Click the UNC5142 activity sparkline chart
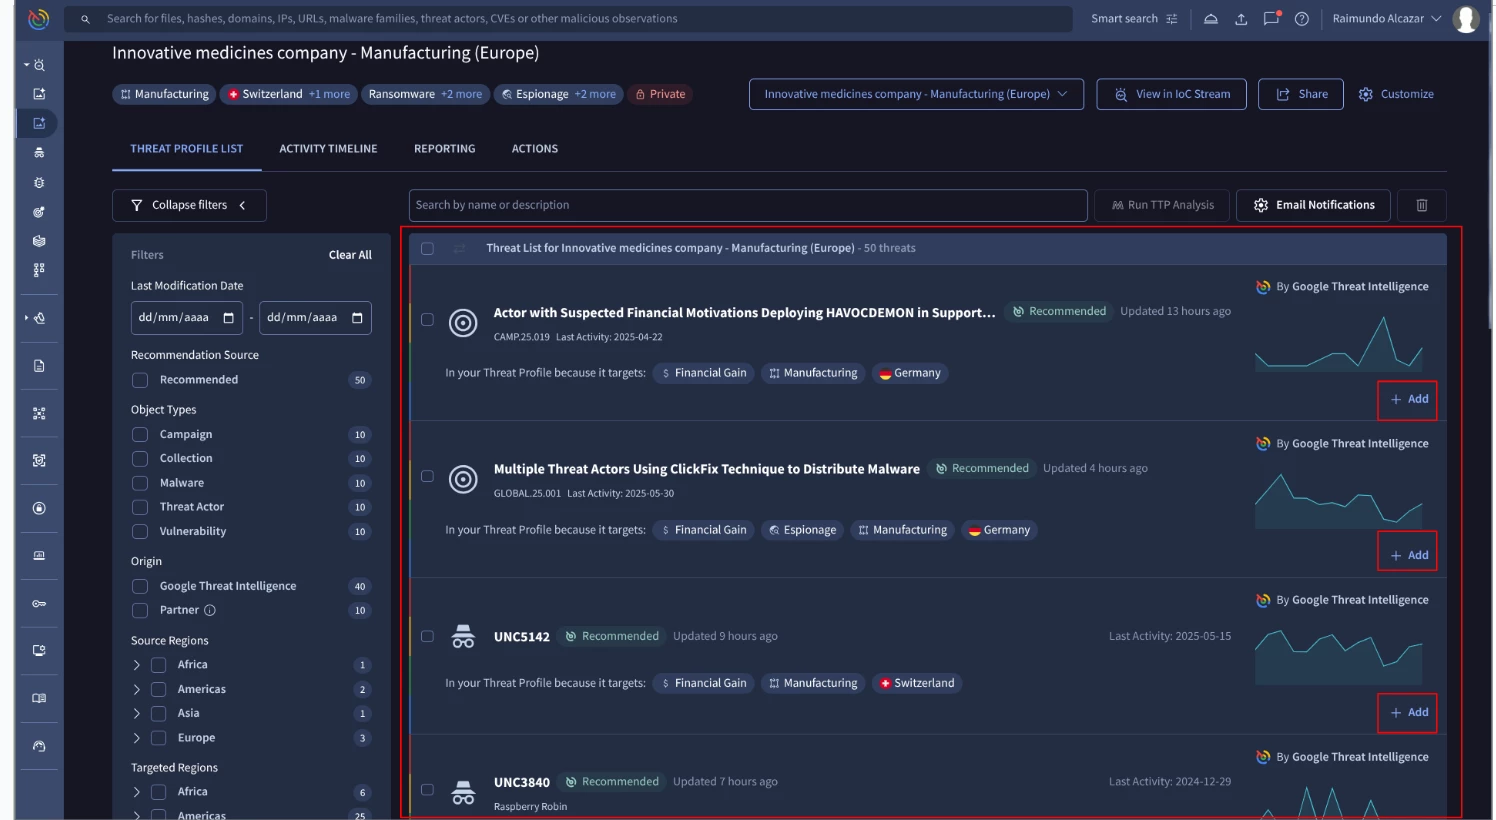The width and height of the screenshot is (1496, 820). [x=1339, y=656]
